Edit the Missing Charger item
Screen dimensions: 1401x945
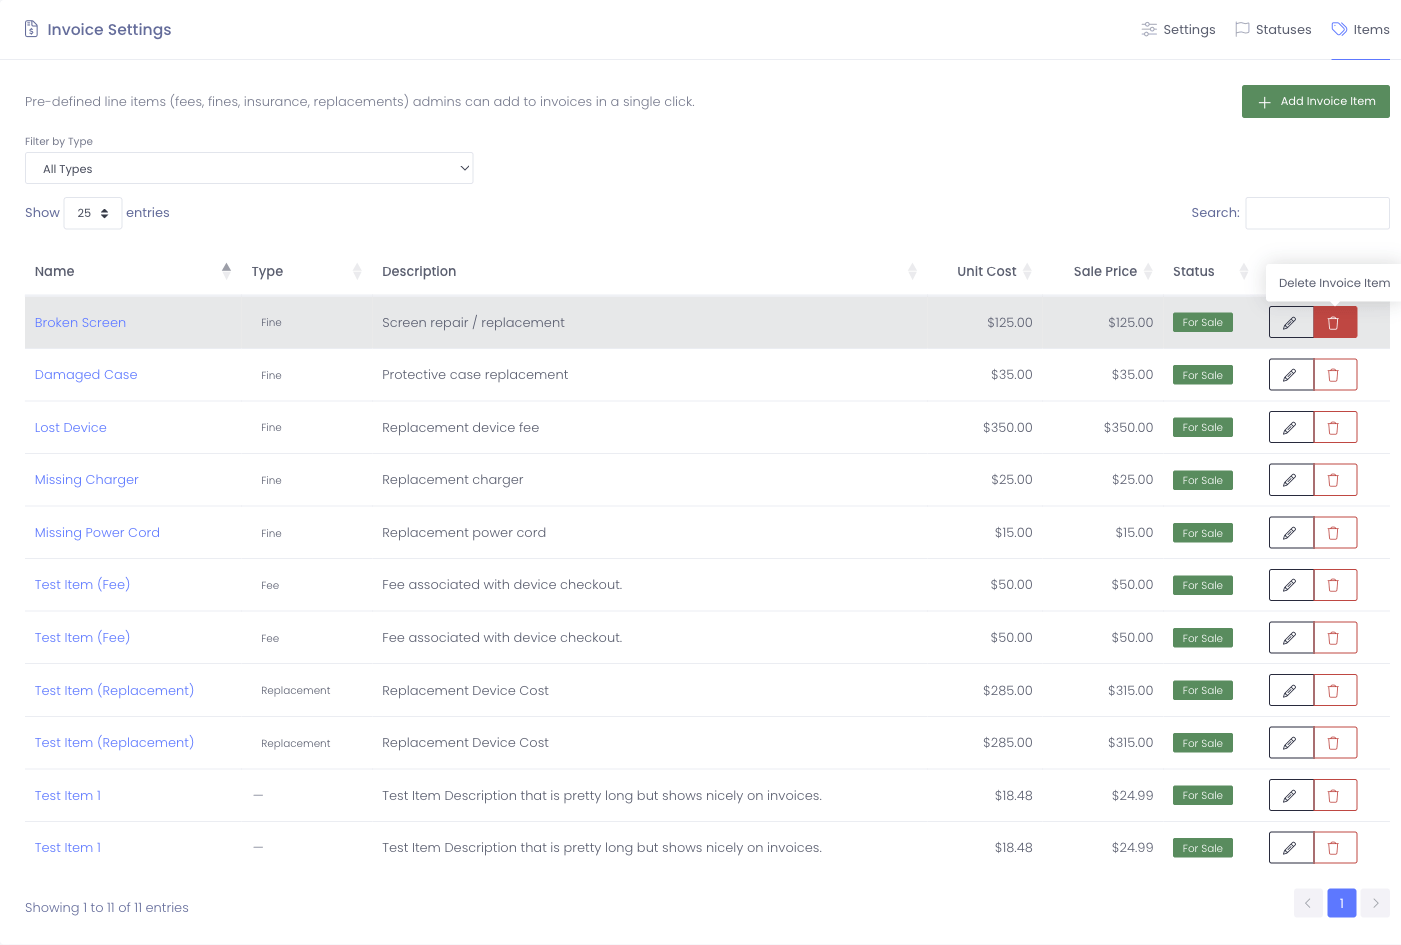coord(1291,480)
